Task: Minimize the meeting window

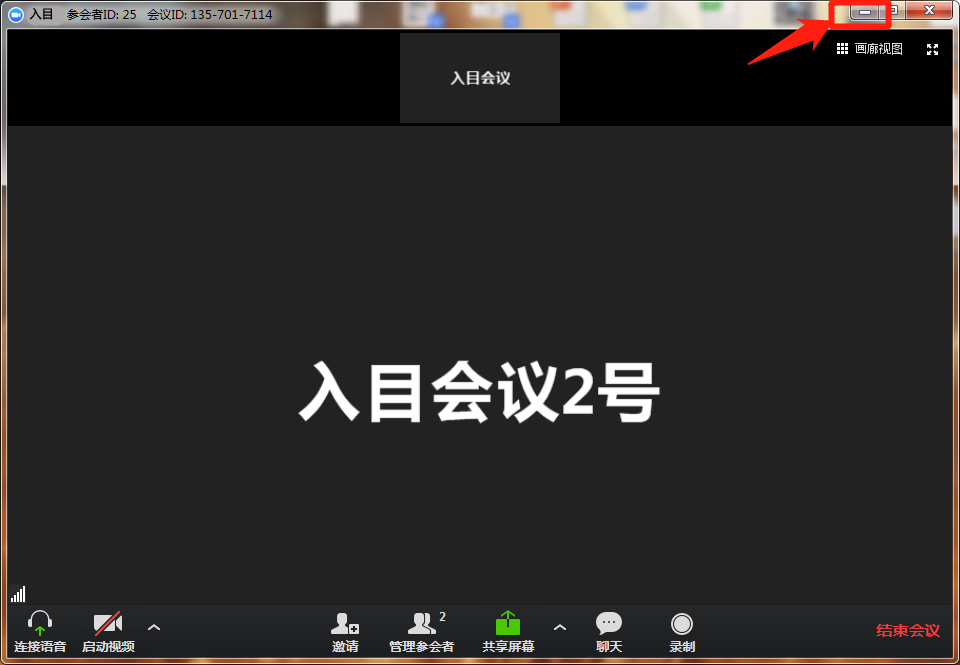Action: (x=865, y=11)
